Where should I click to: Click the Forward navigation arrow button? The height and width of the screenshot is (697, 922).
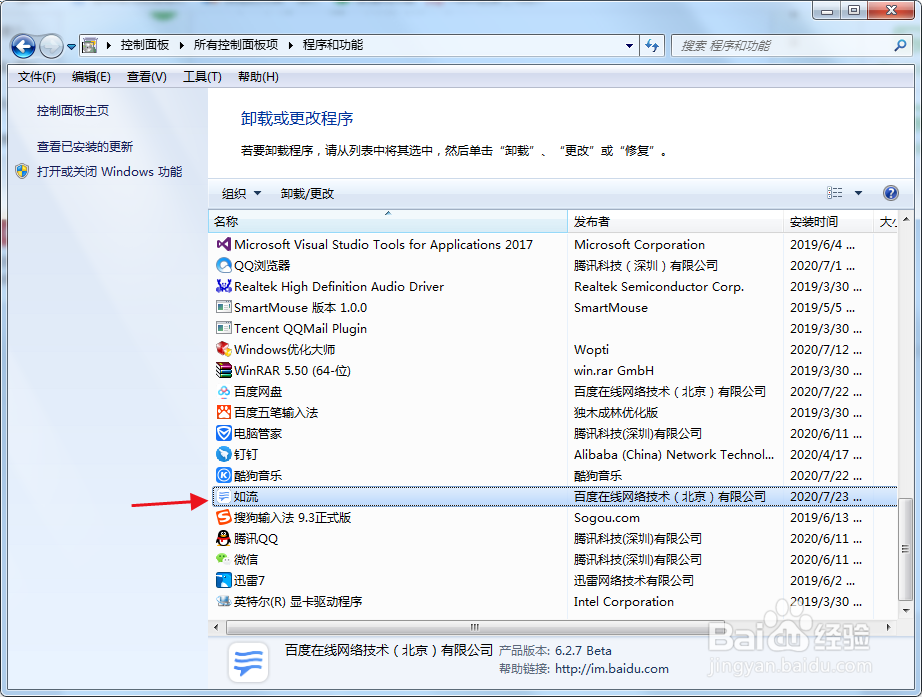tap(51, 46)
